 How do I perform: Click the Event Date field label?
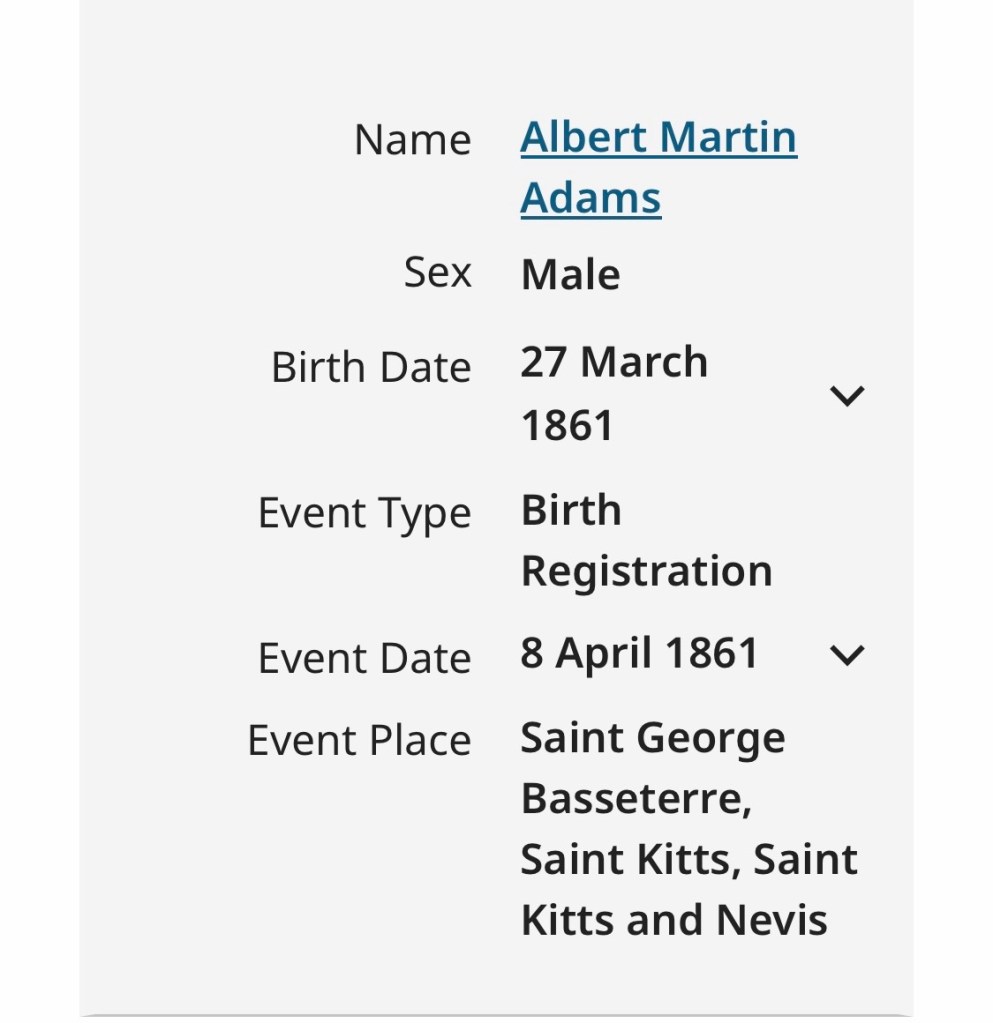[x=364, y=659]
